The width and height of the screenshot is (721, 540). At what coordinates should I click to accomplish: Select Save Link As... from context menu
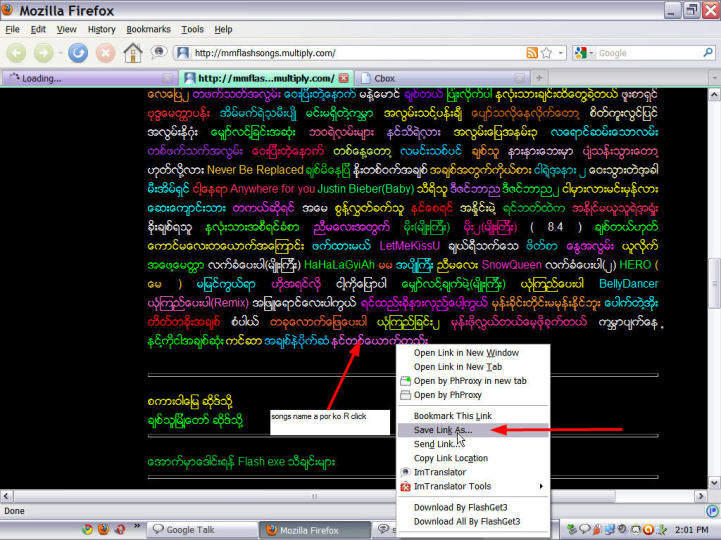coord(474,430)
